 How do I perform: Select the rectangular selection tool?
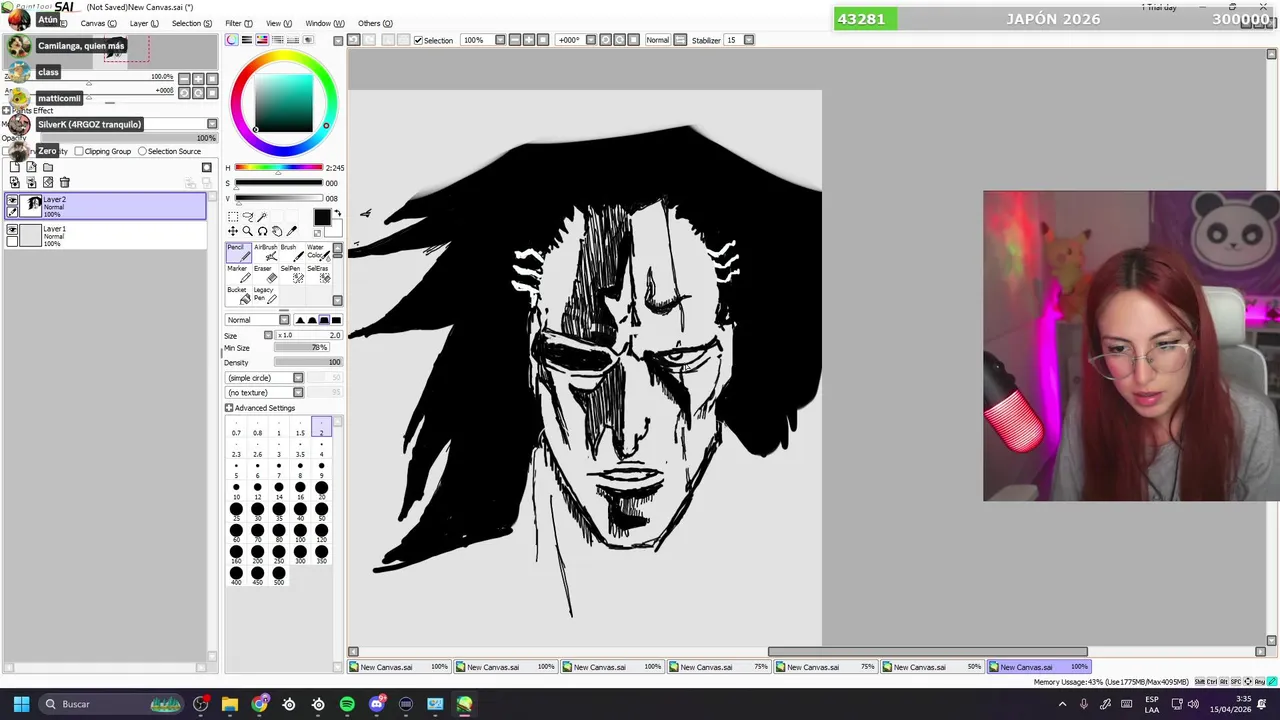[233, 217]
